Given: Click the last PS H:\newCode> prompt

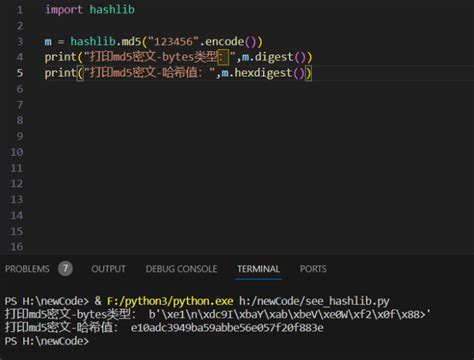Looking at the screenshot, I should click(x=47, y=341).
